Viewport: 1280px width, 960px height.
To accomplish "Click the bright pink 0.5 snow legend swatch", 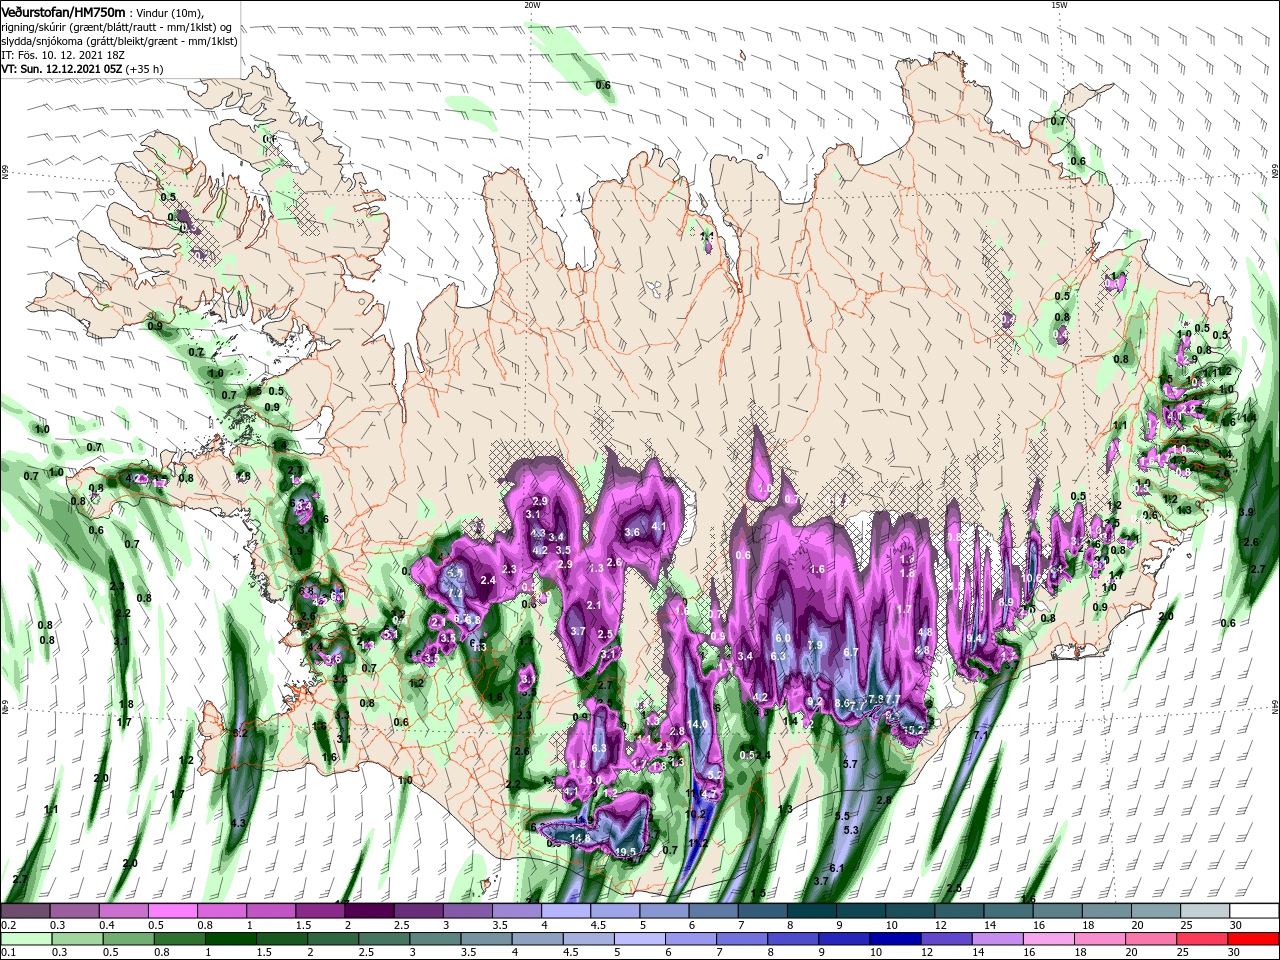I will pyautogui.click(x=172, y=911).
